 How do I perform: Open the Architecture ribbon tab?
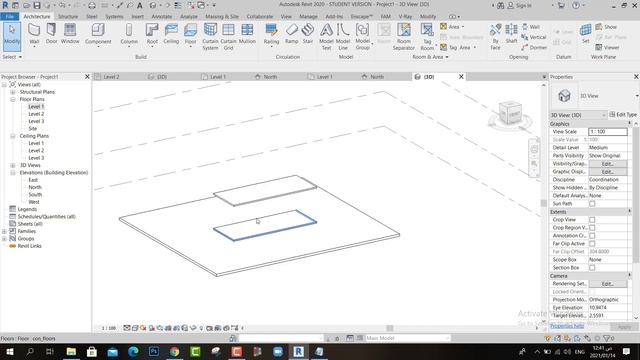coord(37,16)
